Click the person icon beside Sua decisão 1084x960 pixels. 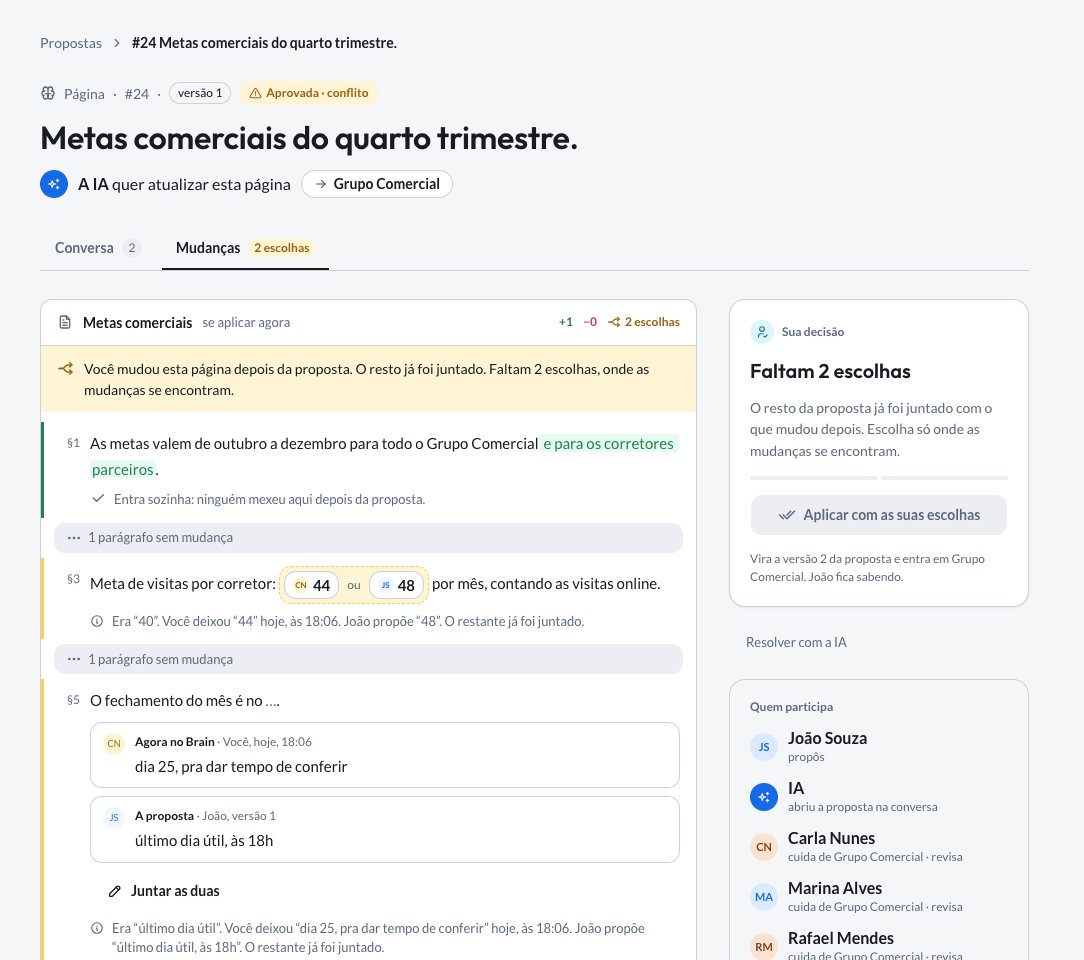point(762,332)
